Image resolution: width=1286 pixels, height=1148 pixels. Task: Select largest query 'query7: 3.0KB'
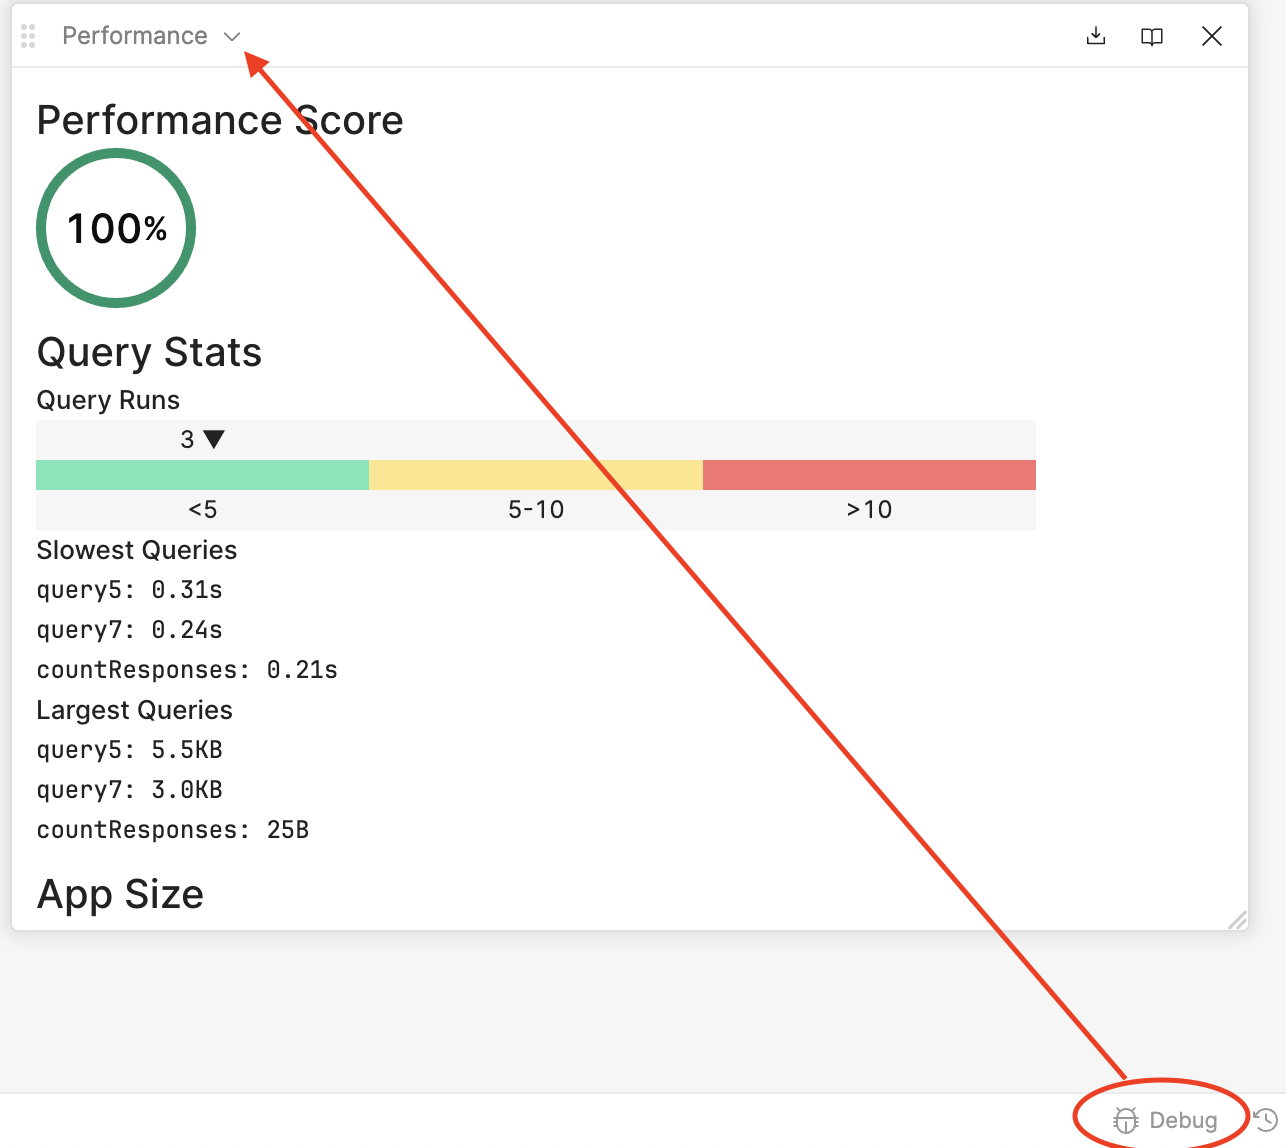(x=130, y=790)
